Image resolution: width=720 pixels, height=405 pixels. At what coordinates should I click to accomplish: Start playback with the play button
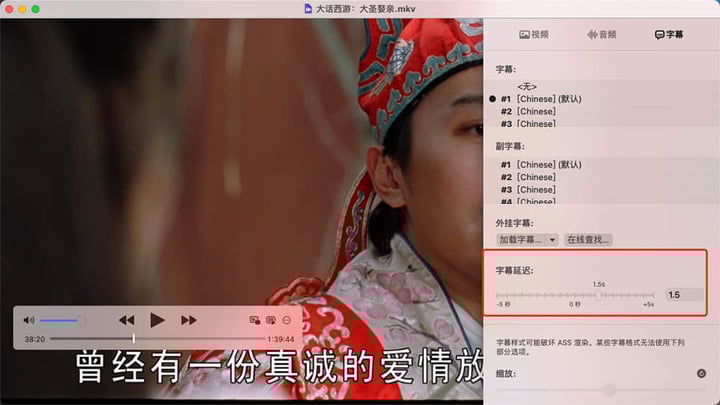point(157,320)
